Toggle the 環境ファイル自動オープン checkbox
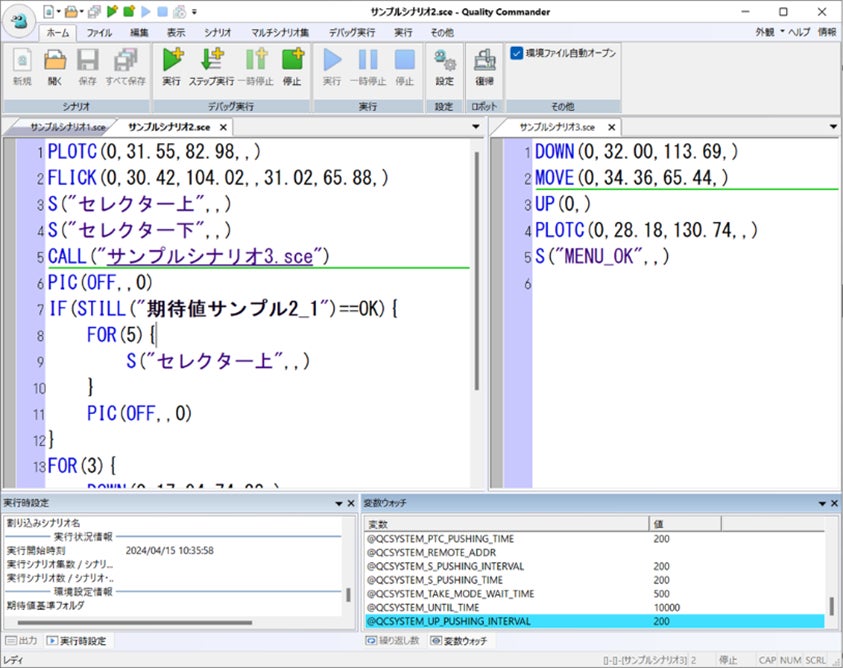843x668 pixels. point(516,53)
